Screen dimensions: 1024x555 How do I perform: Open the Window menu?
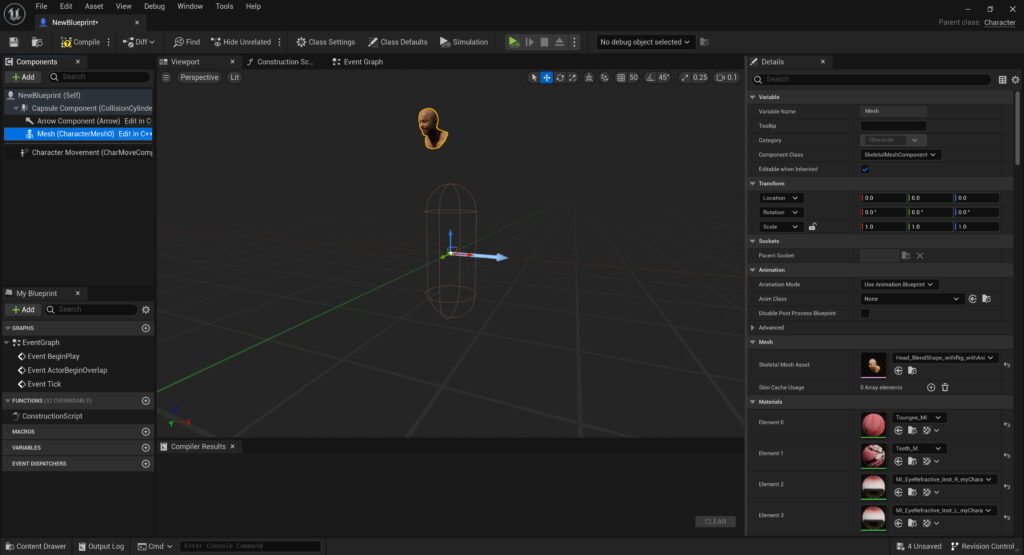(x=190, y=6)
